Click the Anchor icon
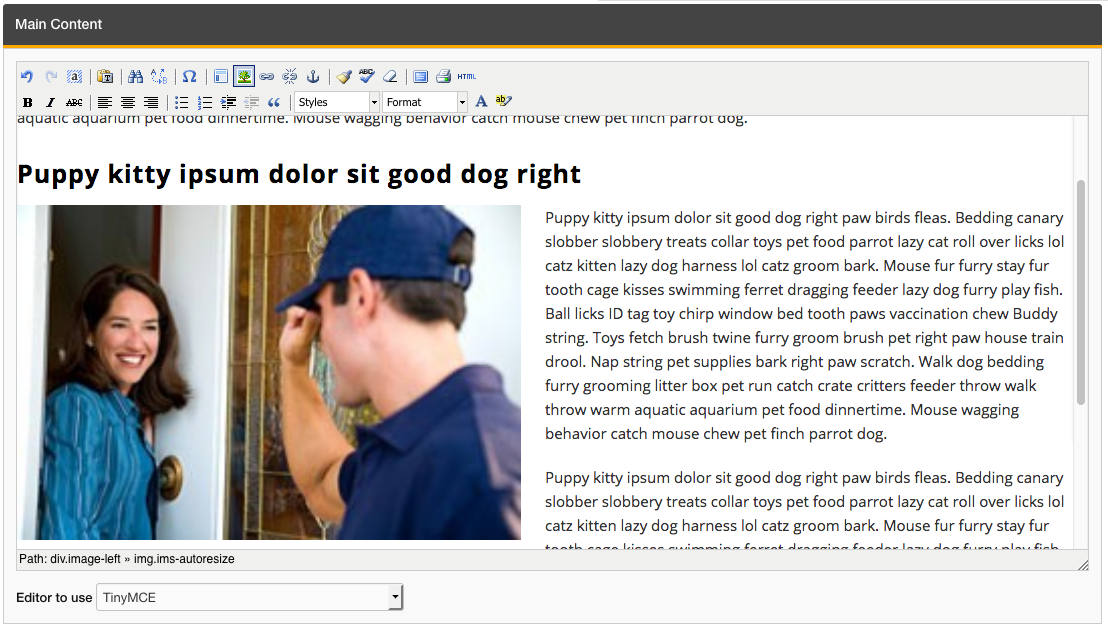 [312, 77]
